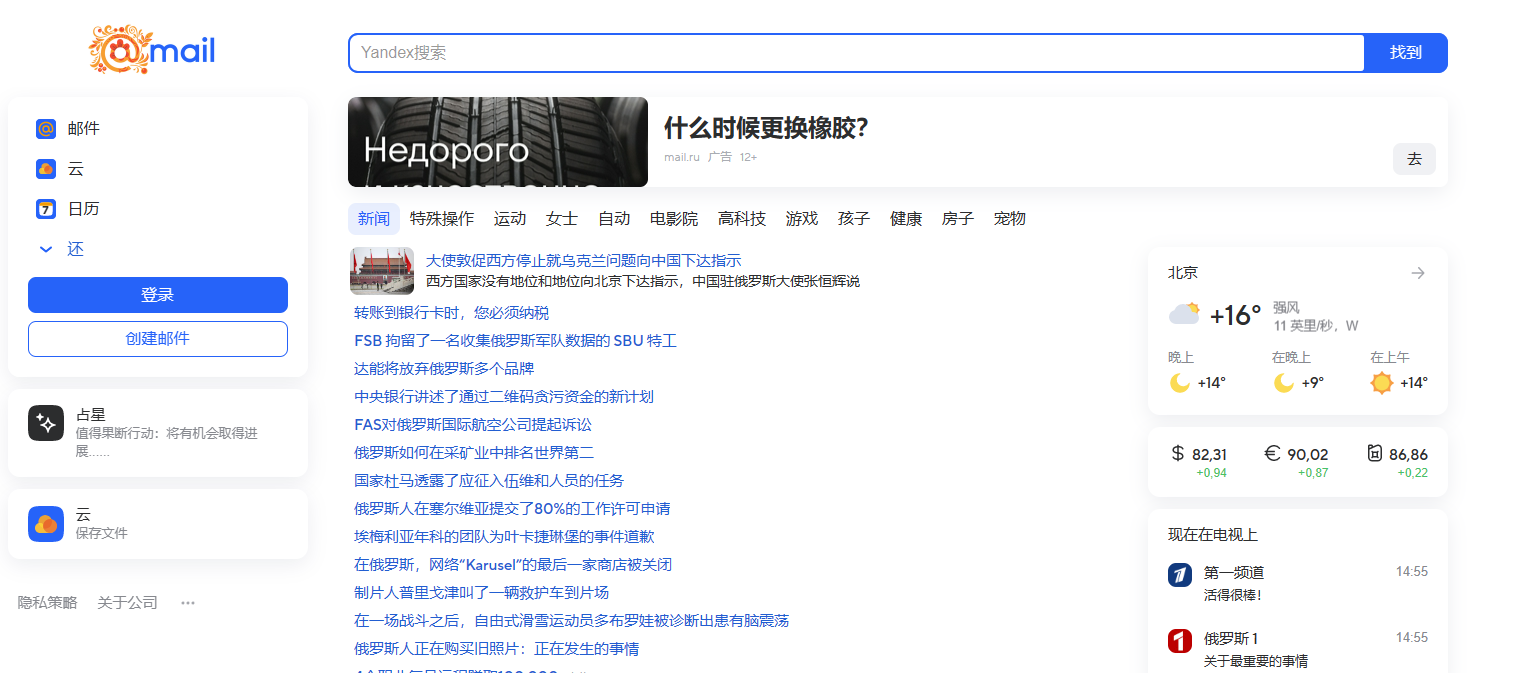Open the 云 cloud icon in sidebar menu
1520x673 pixels.
(x=45, y=169)
